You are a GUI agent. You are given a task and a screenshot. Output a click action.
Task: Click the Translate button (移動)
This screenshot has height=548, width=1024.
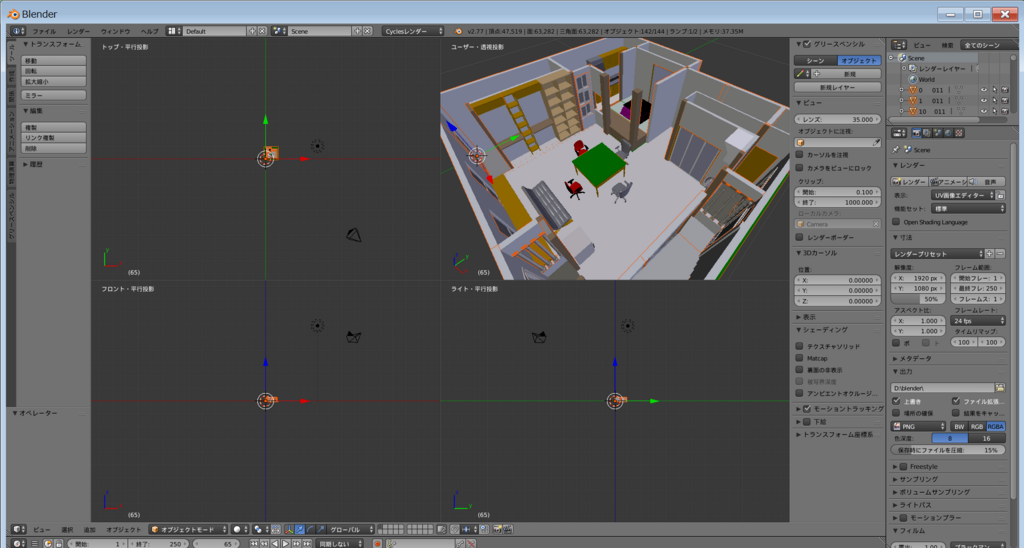point(54,61)
